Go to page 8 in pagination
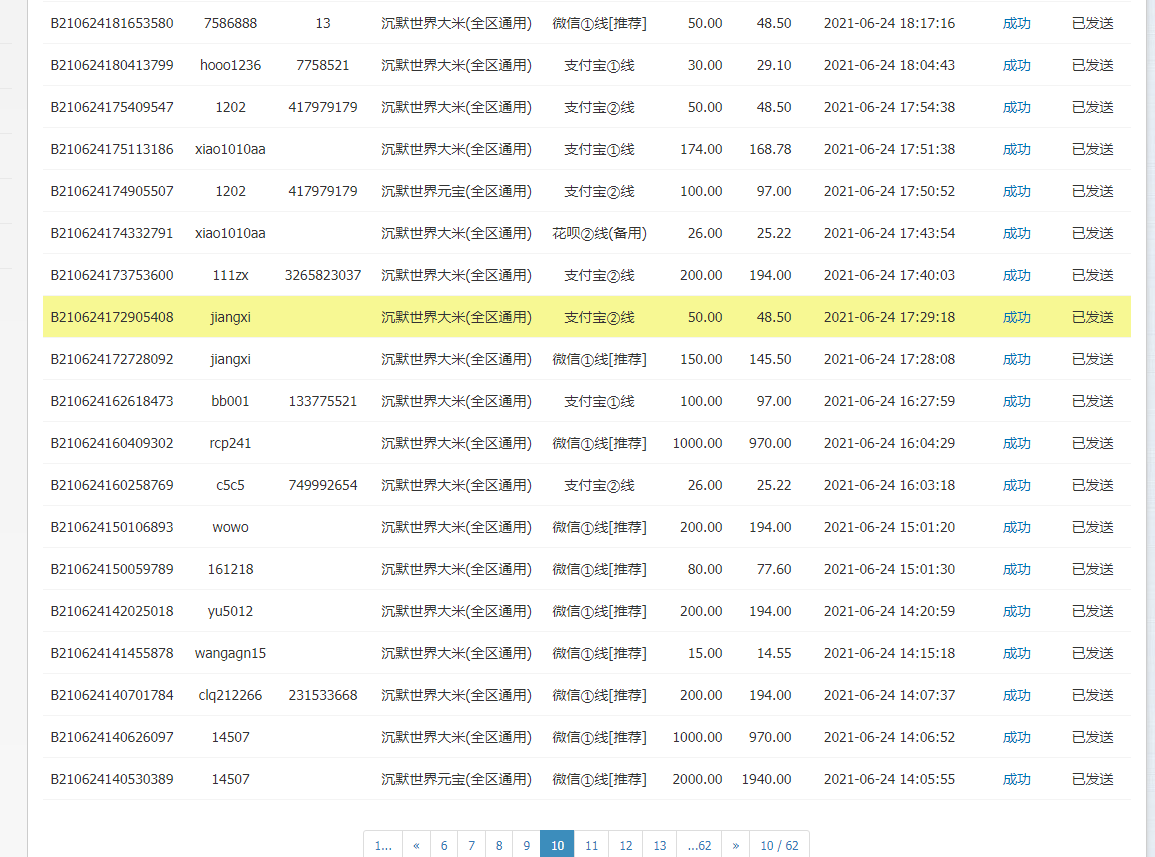 point(499,845)
